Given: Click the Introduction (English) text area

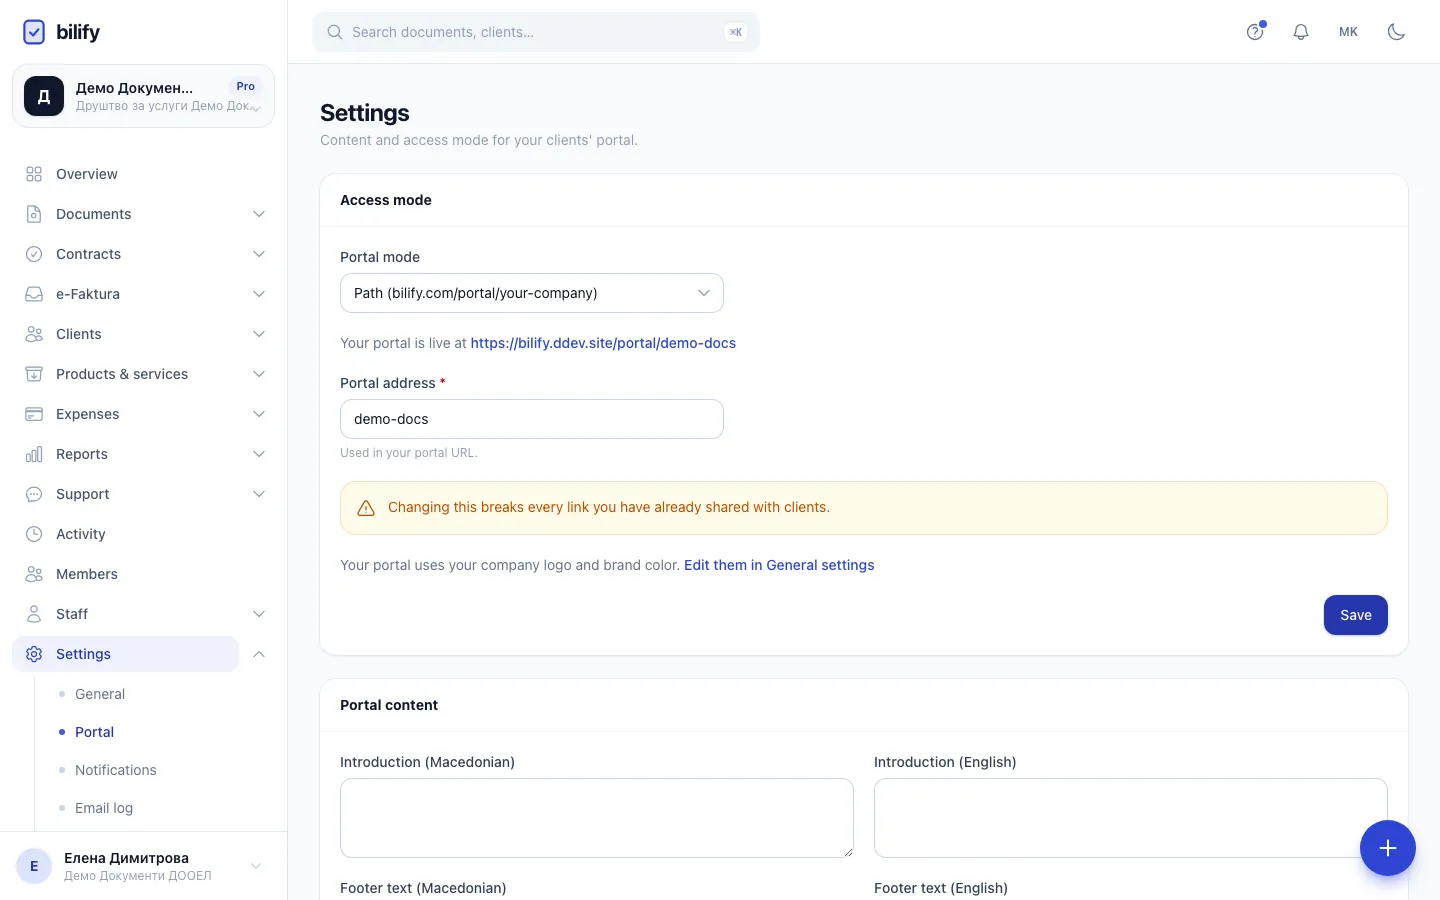Looking at the screenshot, I should click(x=1131, y=818).
